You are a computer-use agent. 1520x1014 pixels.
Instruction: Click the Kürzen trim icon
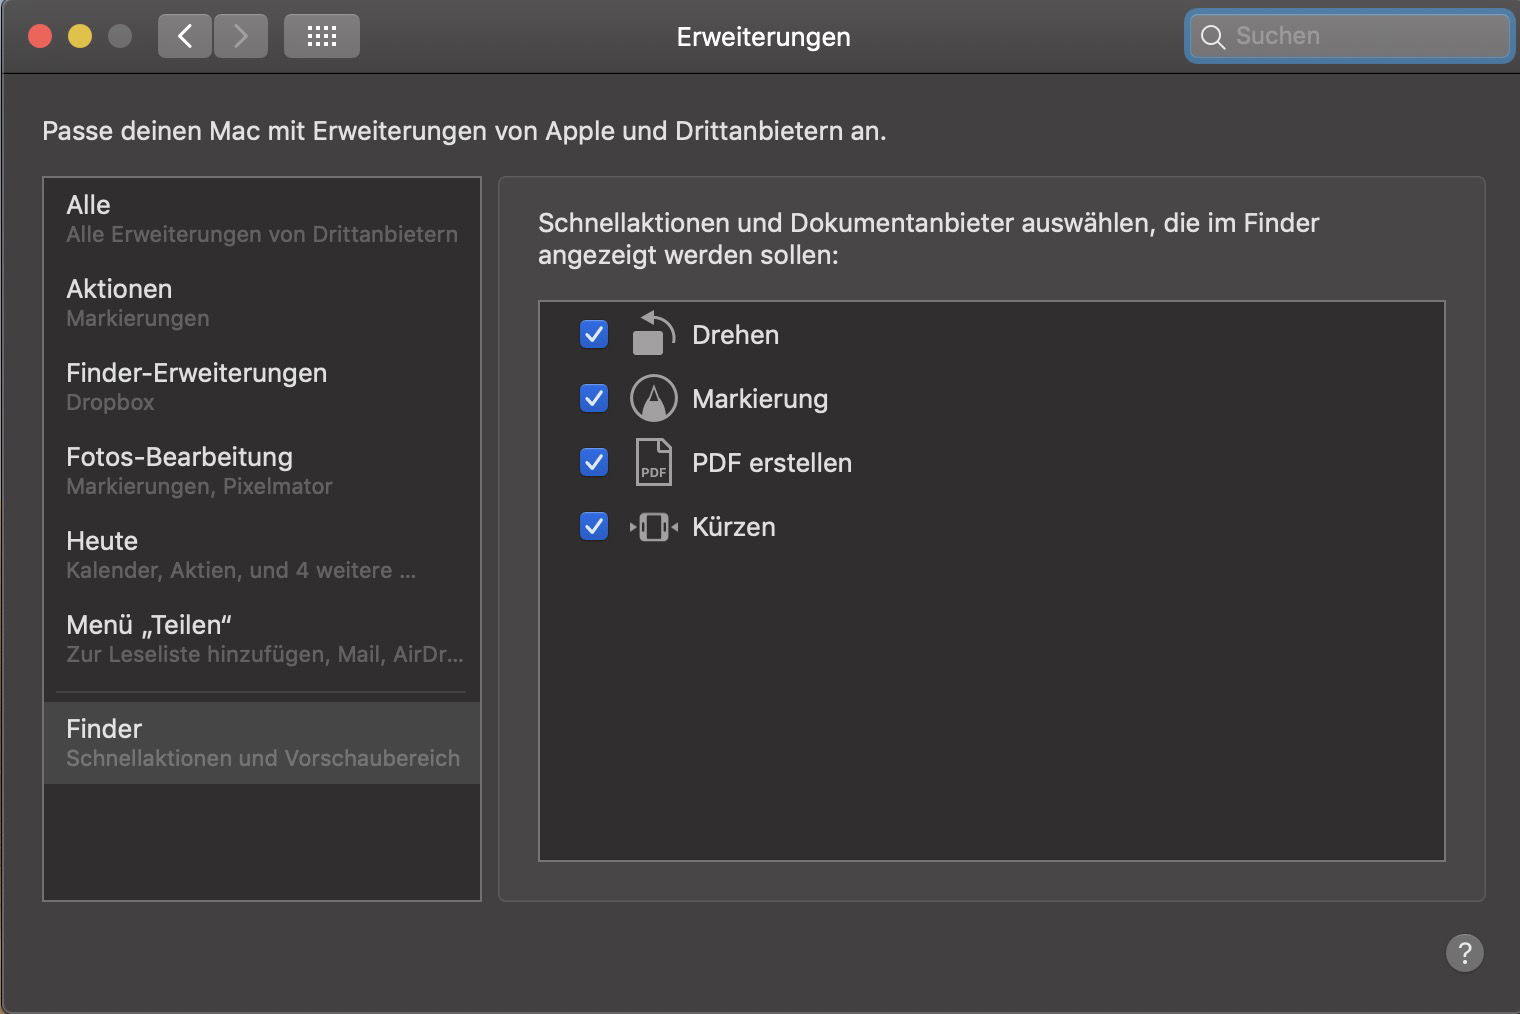(654, 526)
